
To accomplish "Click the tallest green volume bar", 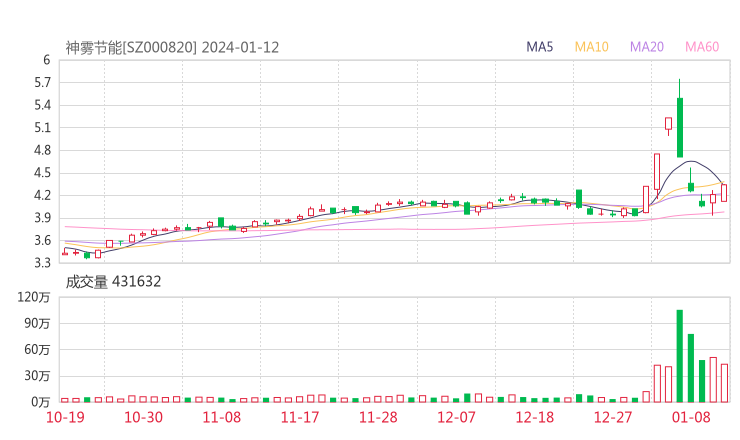I will coord(680,356).
